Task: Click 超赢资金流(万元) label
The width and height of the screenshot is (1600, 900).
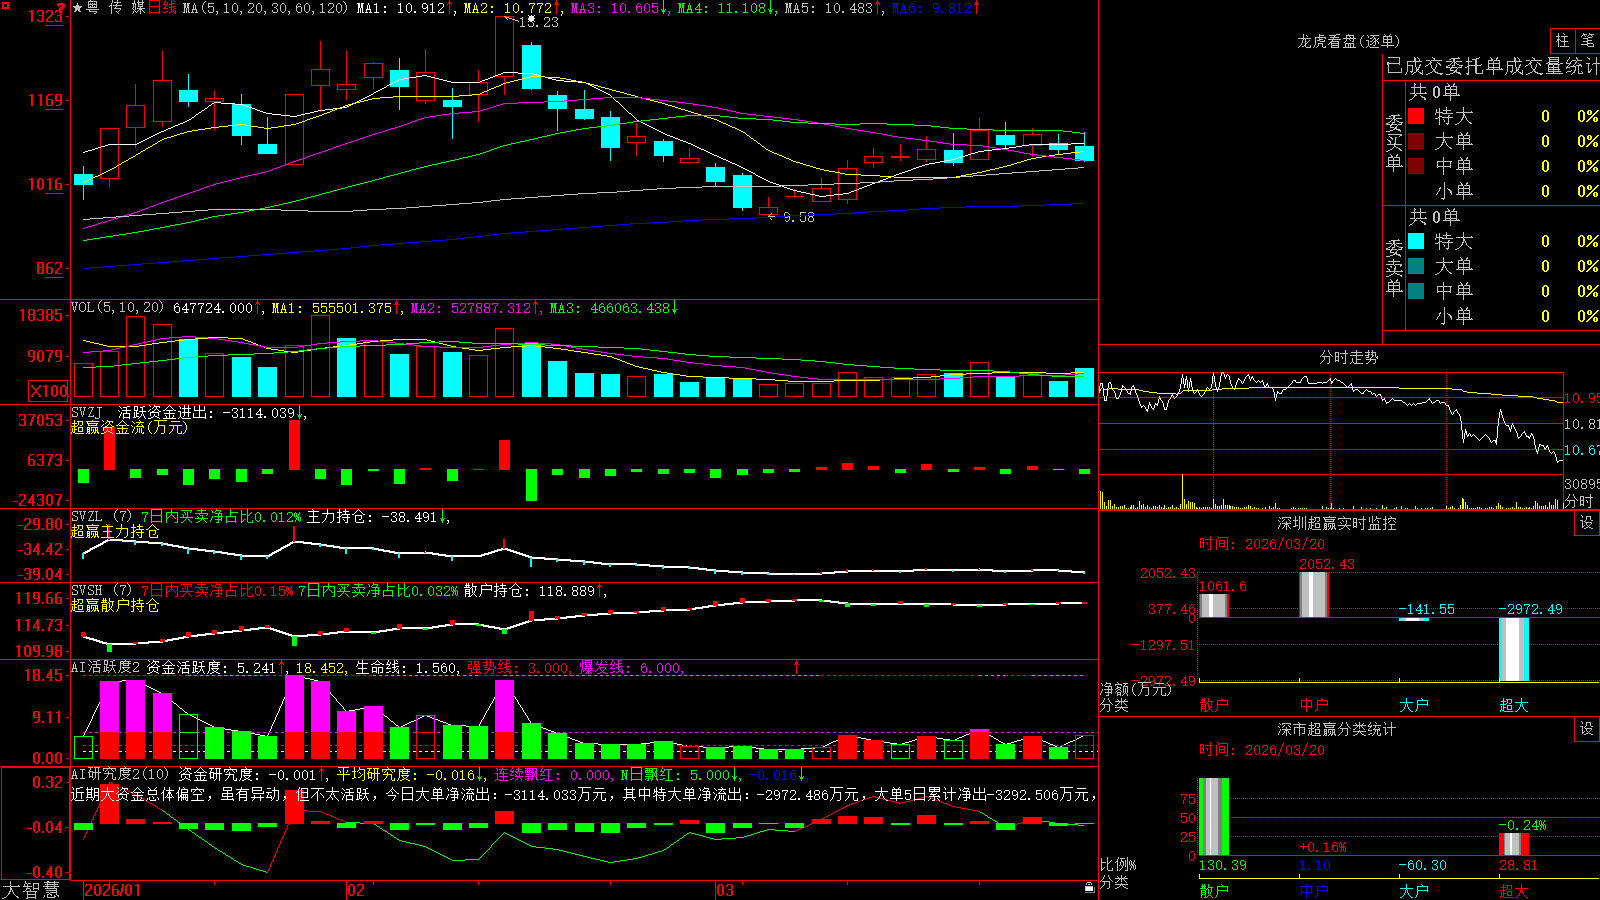Action: point(129,427)
